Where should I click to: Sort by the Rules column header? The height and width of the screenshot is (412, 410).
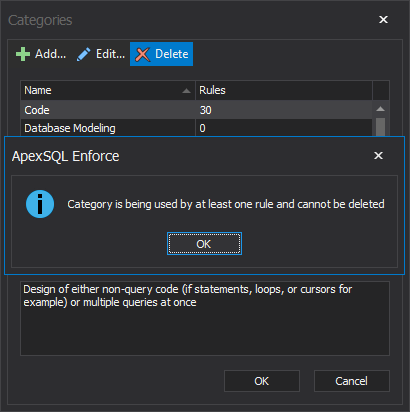point(284,90)
